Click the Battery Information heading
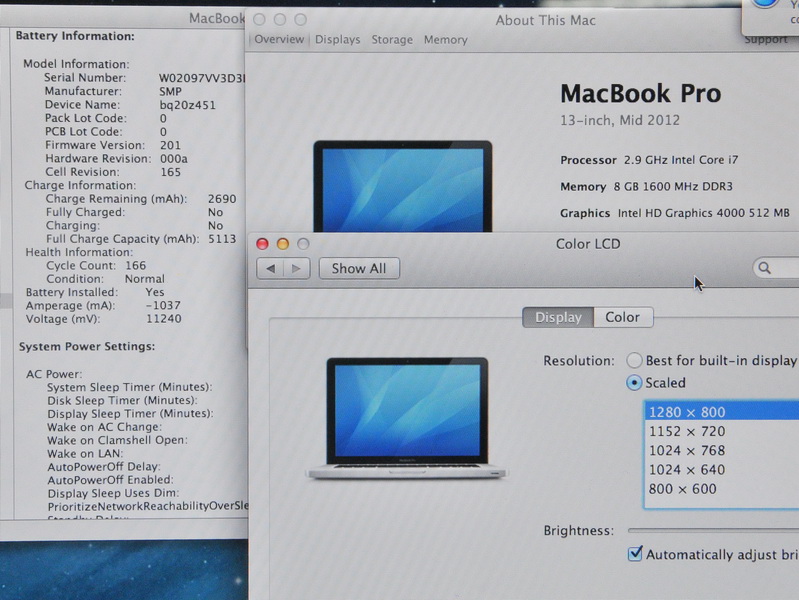 (x=75, y=36)
